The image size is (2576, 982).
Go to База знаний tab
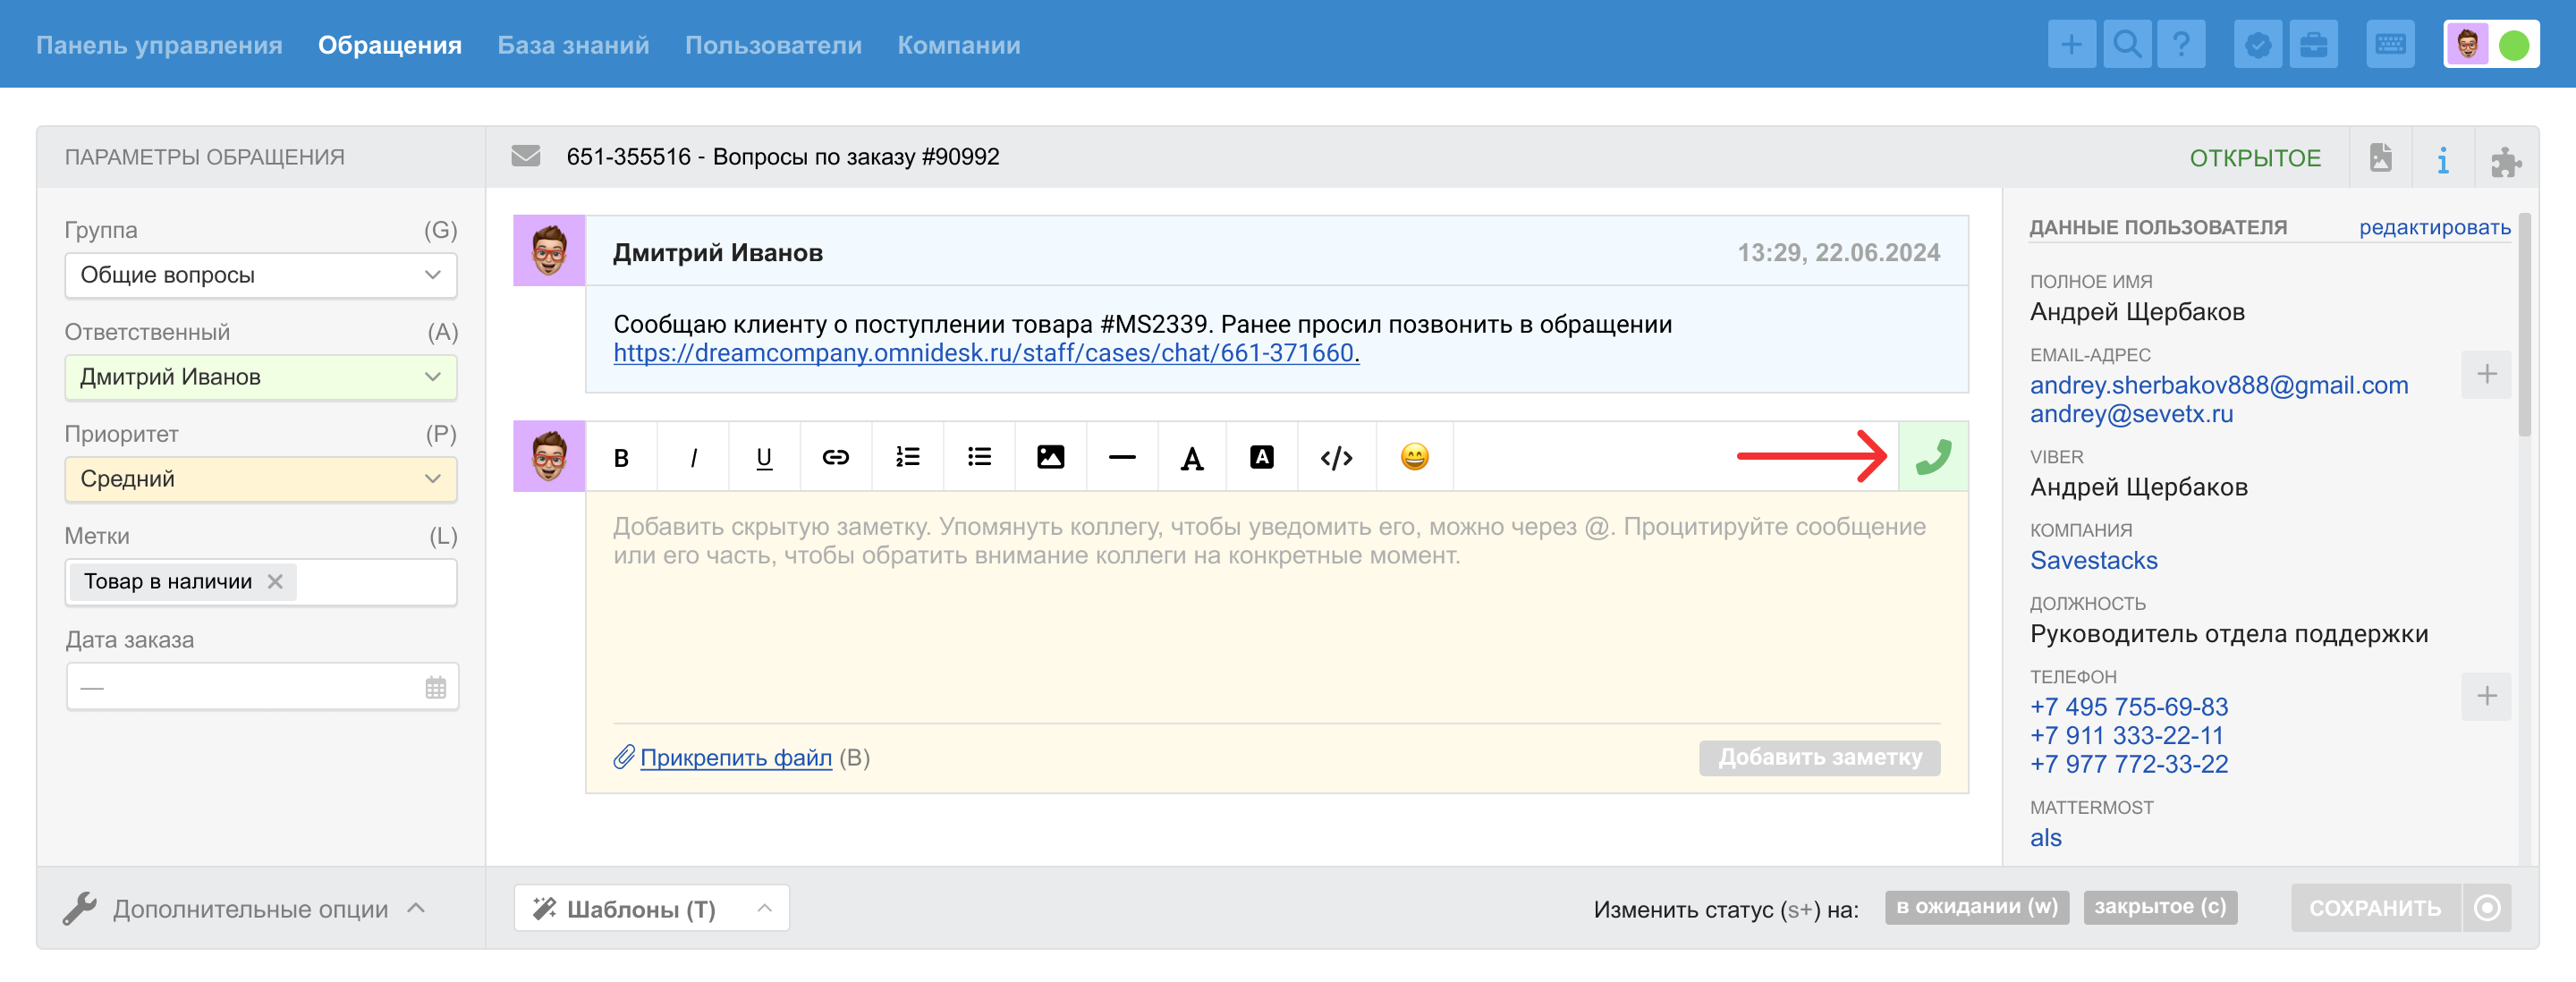573,45
